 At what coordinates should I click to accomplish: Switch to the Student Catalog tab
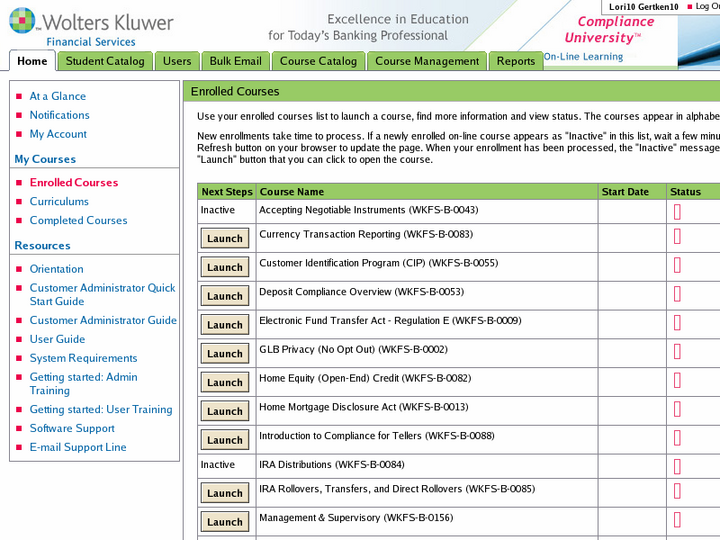click(105, 61)
